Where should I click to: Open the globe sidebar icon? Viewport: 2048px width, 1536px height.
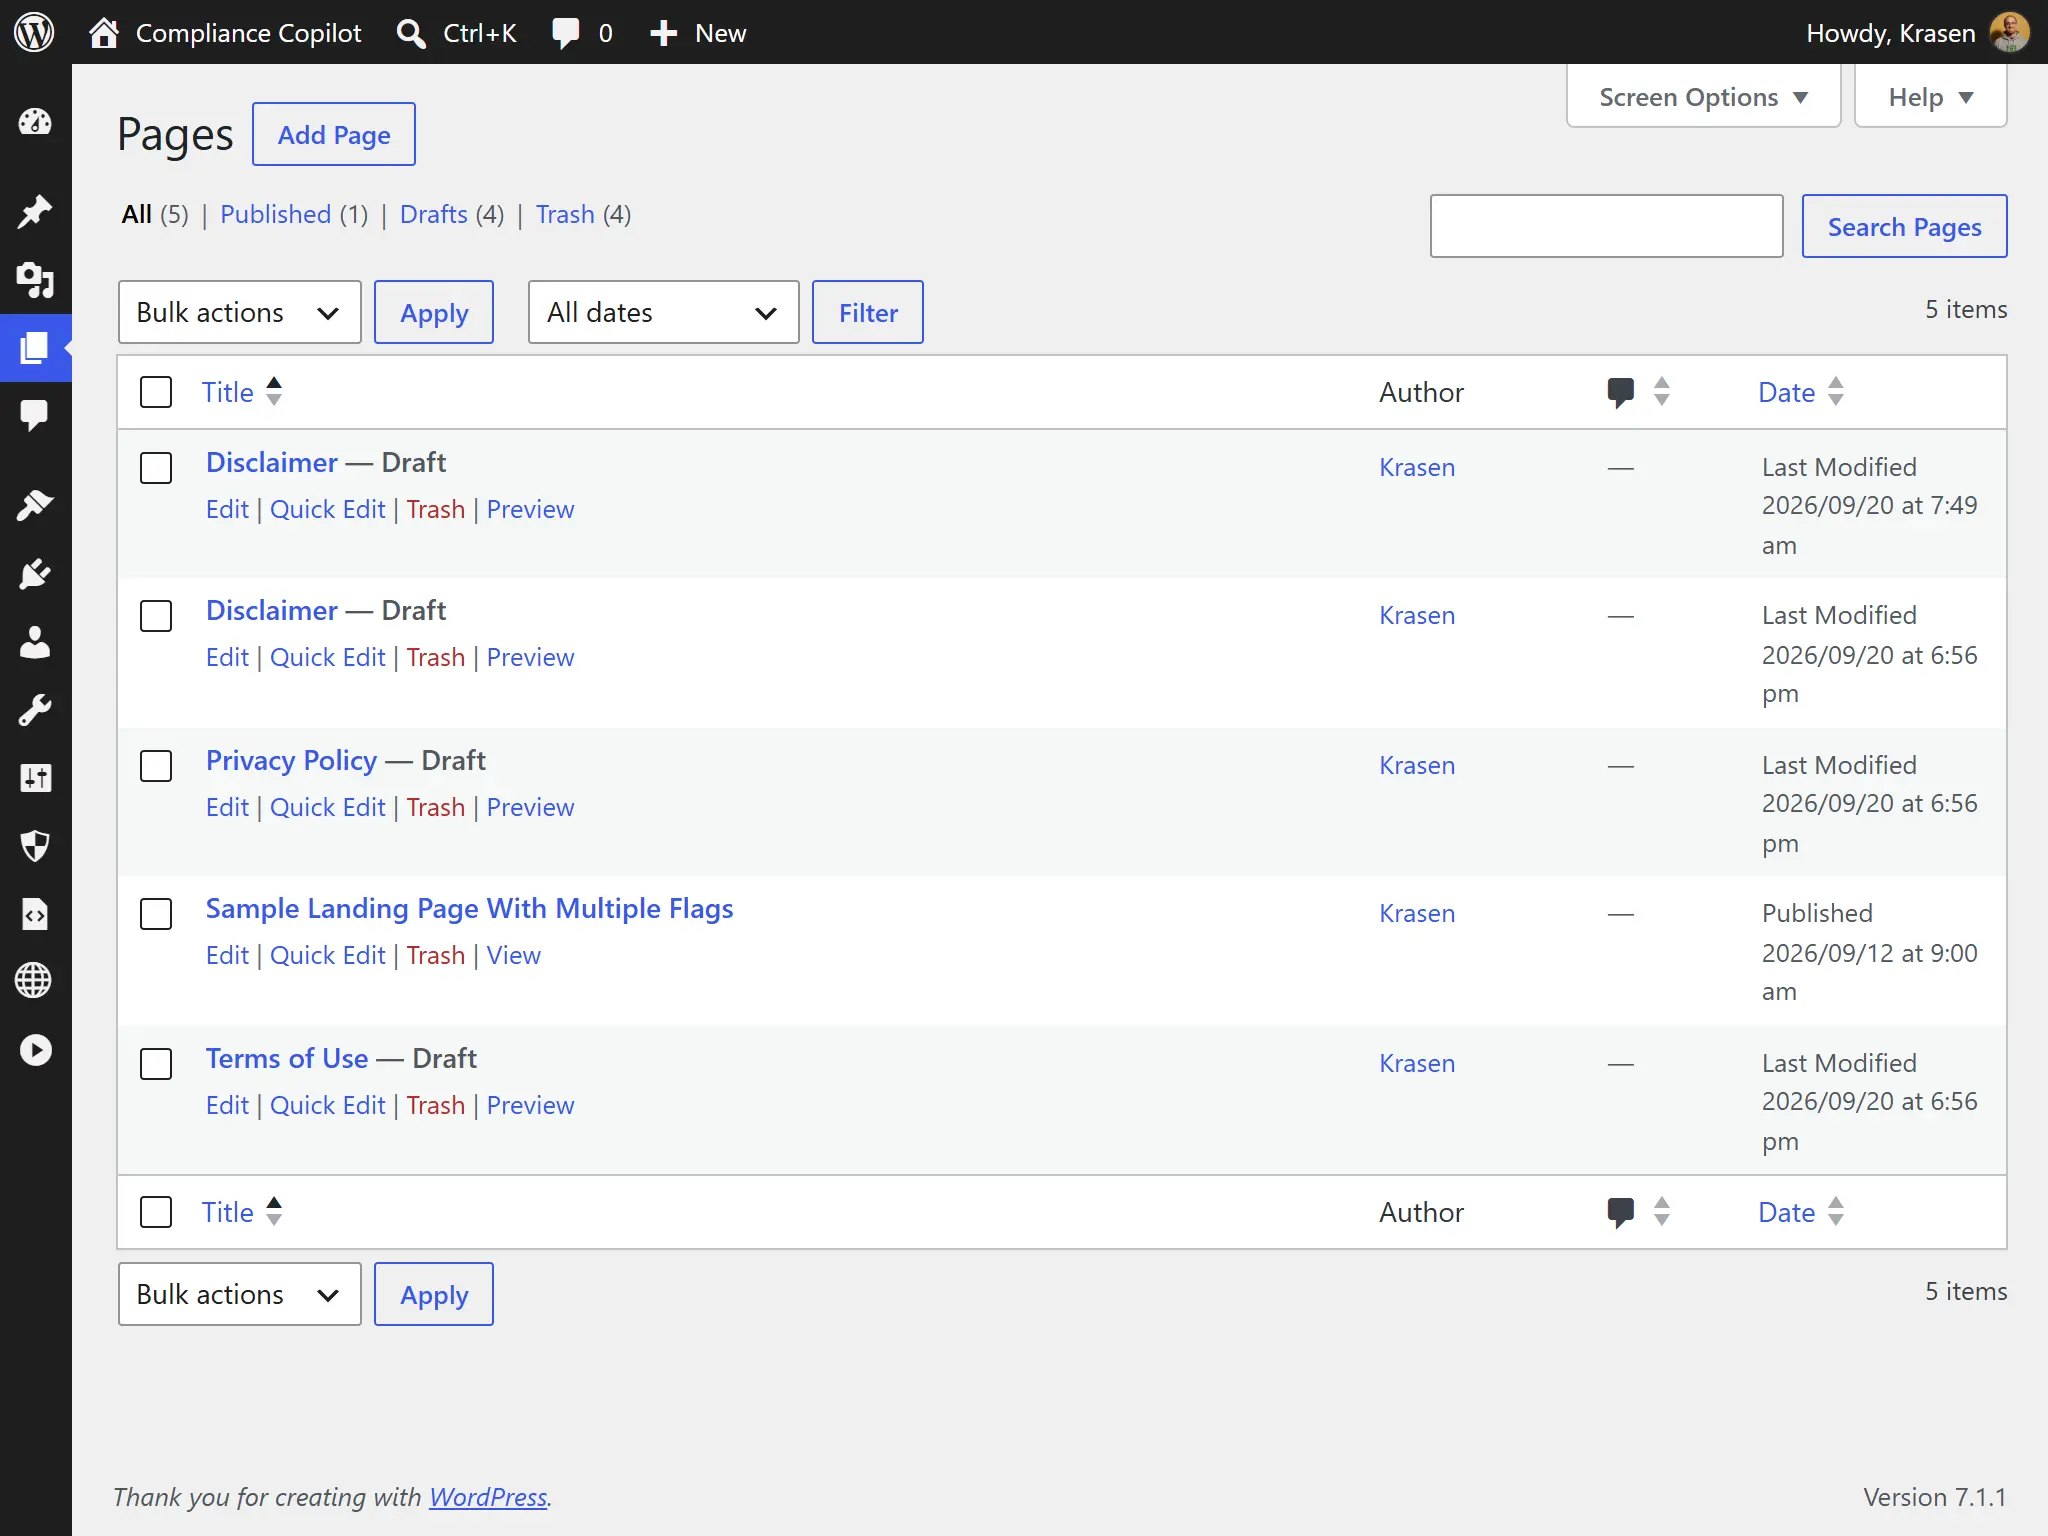coord(35,981)
